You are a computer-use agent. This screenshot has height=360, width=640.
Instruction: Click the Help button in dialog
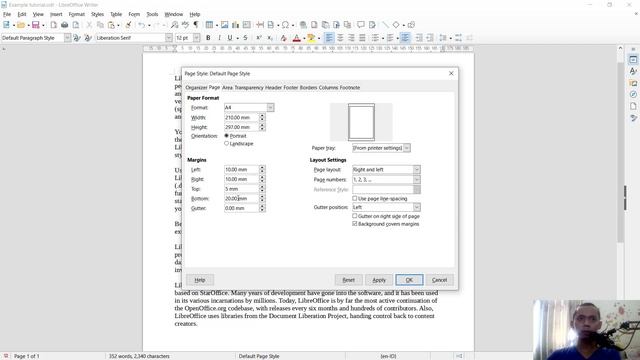coord(200,280)
